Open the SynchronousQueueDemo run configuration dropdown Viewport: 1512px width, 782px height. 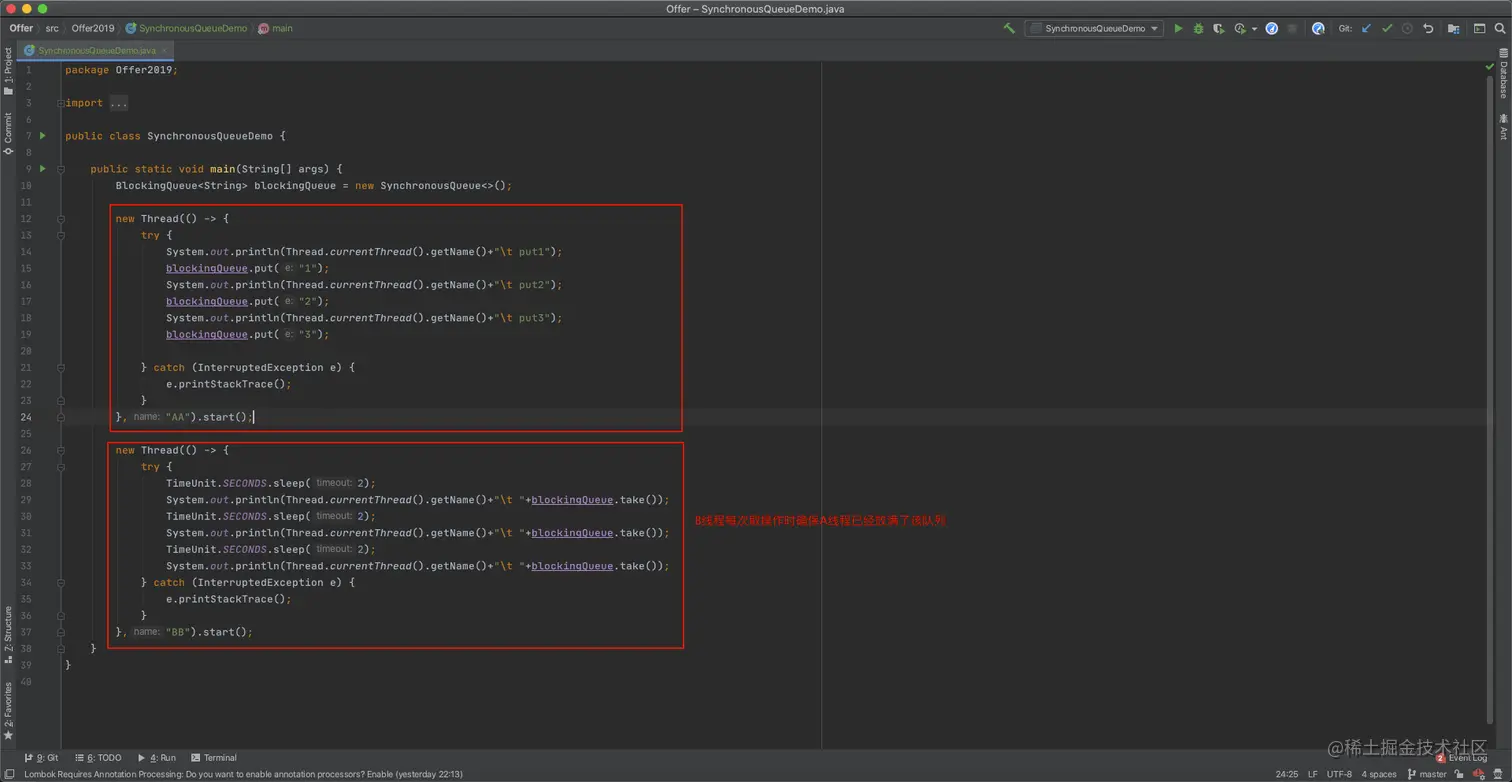coord(1094,29)
